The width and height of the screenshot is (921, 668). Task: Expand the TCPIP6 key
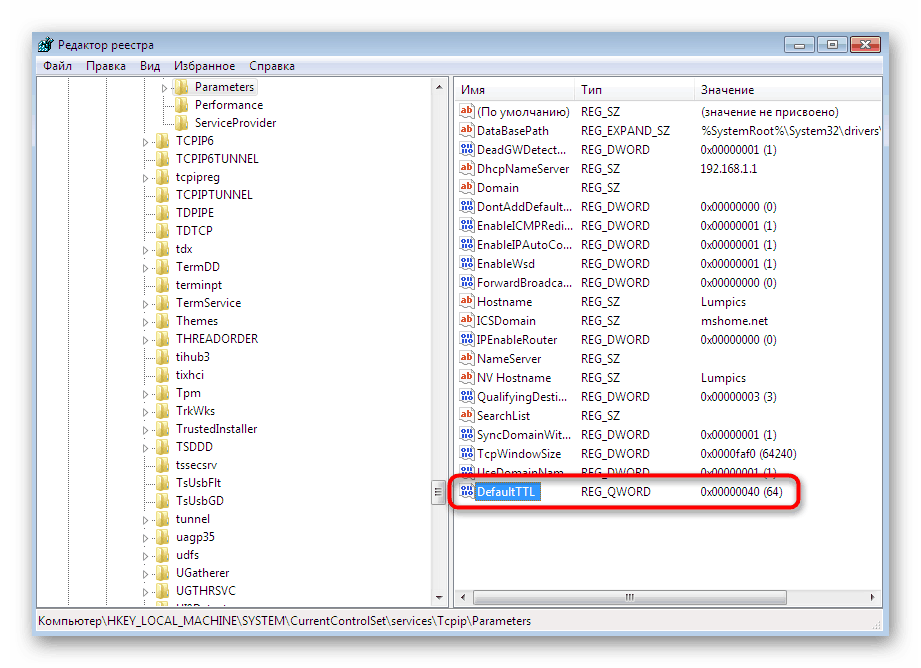145,142
